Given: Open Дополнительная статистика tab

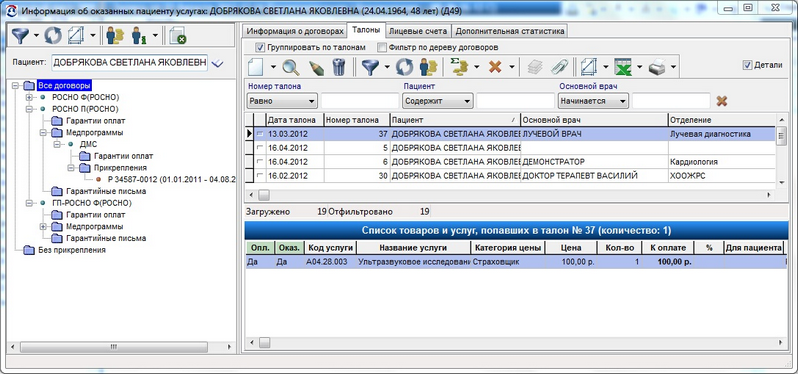Looking at the screenshot, I should pyautogui.click(x=509, y=31).
